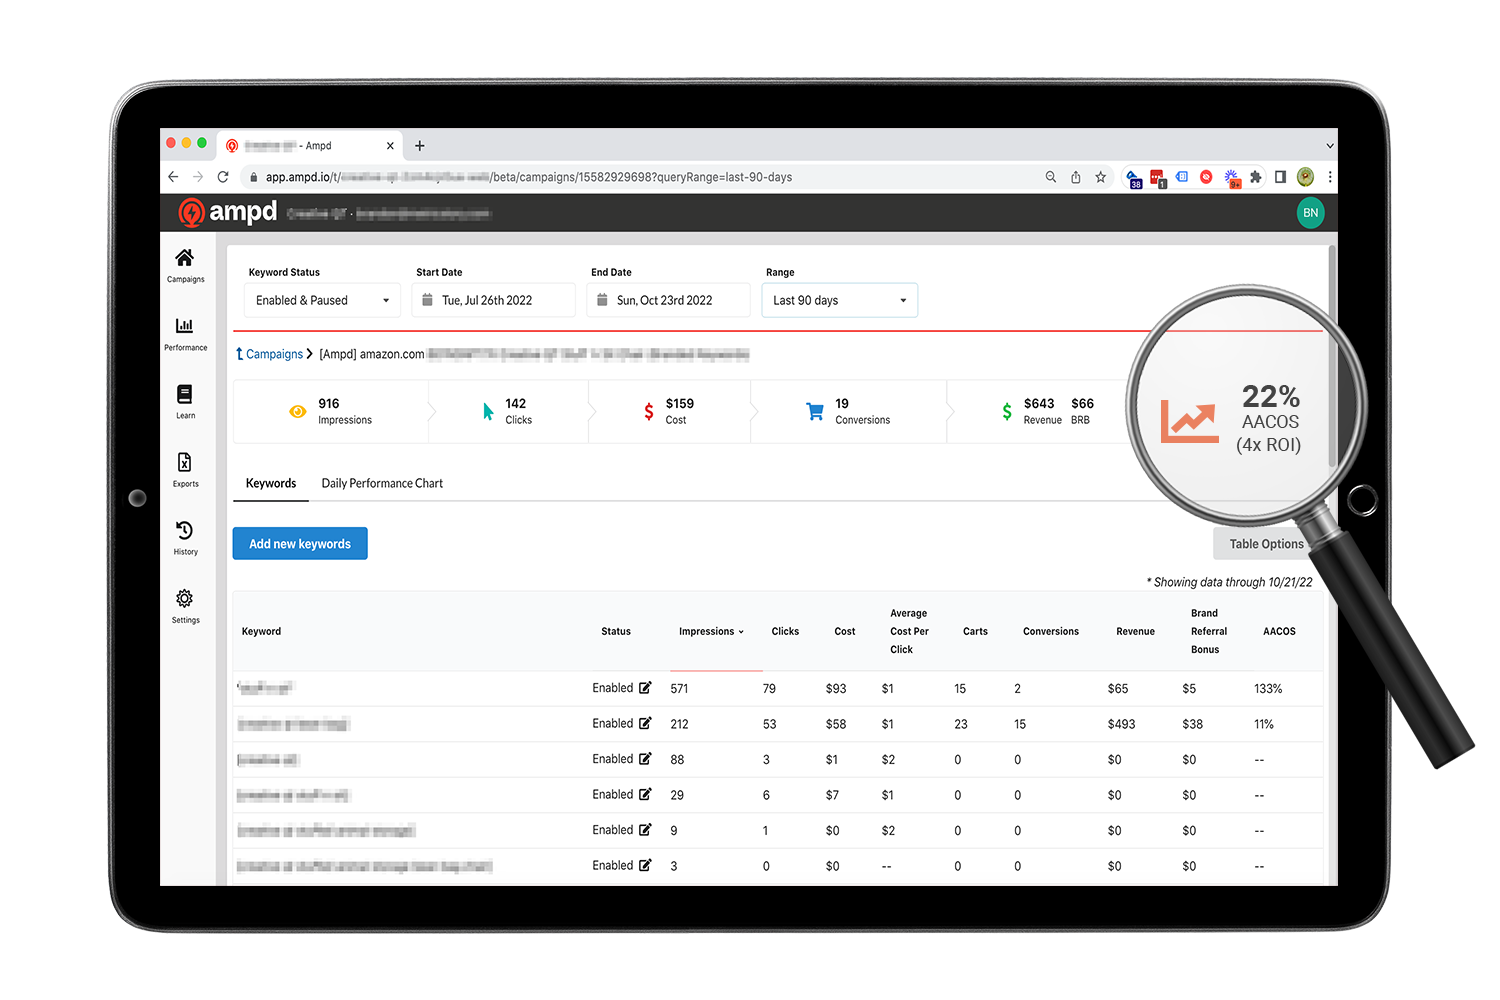The height and width of the screenshot is (1000, 1500).
Task: Select the 133% AACOS cell
Action: (1268, 689)
